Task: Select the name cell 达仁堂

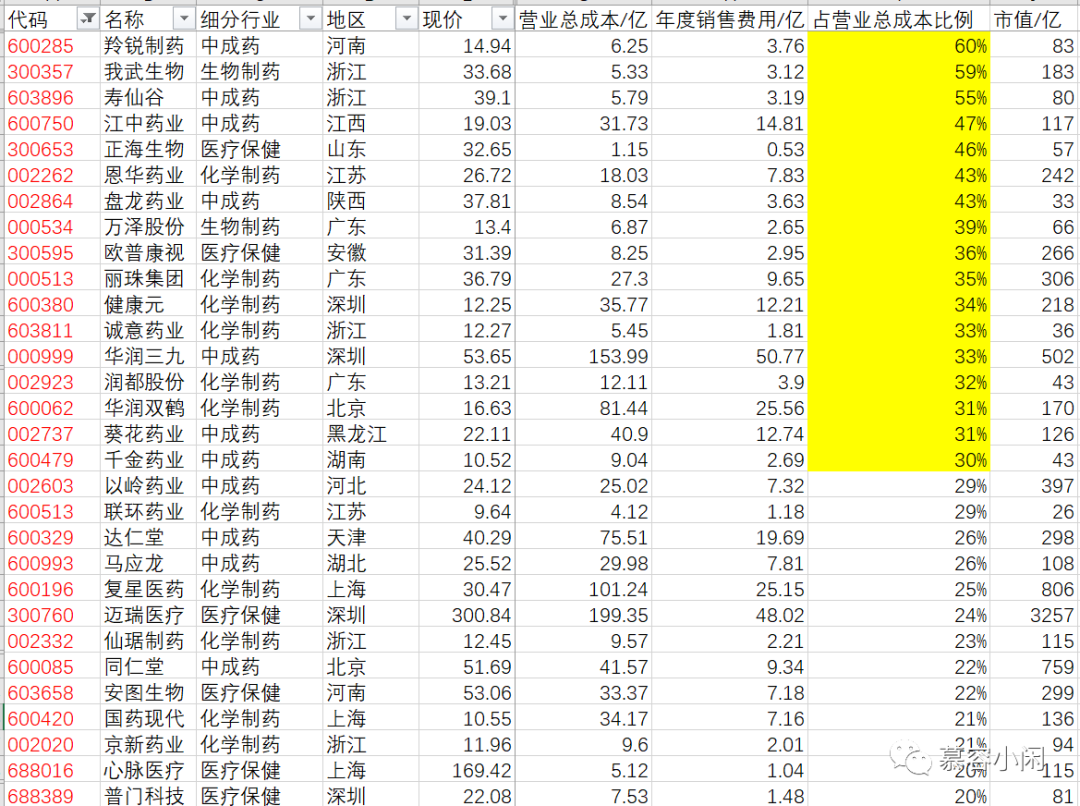Action: pyautogui.click(x=148, y=537)
